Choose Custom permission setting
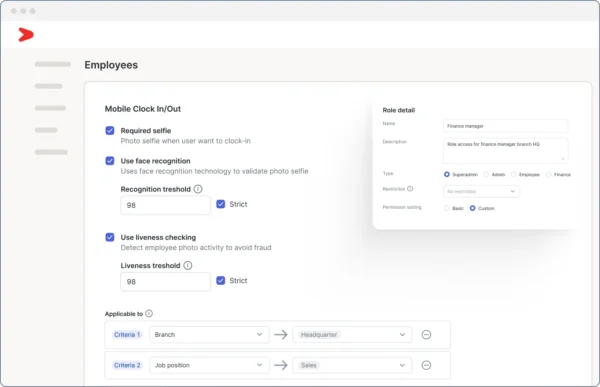Screen dimensions: 600x387 point(473,208)
